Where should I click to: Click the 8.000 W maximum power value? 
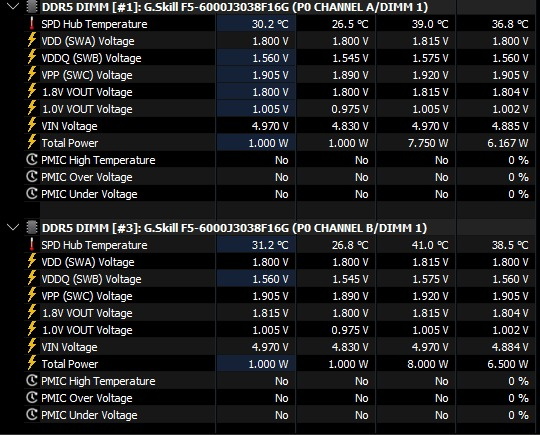click(428, 364)
